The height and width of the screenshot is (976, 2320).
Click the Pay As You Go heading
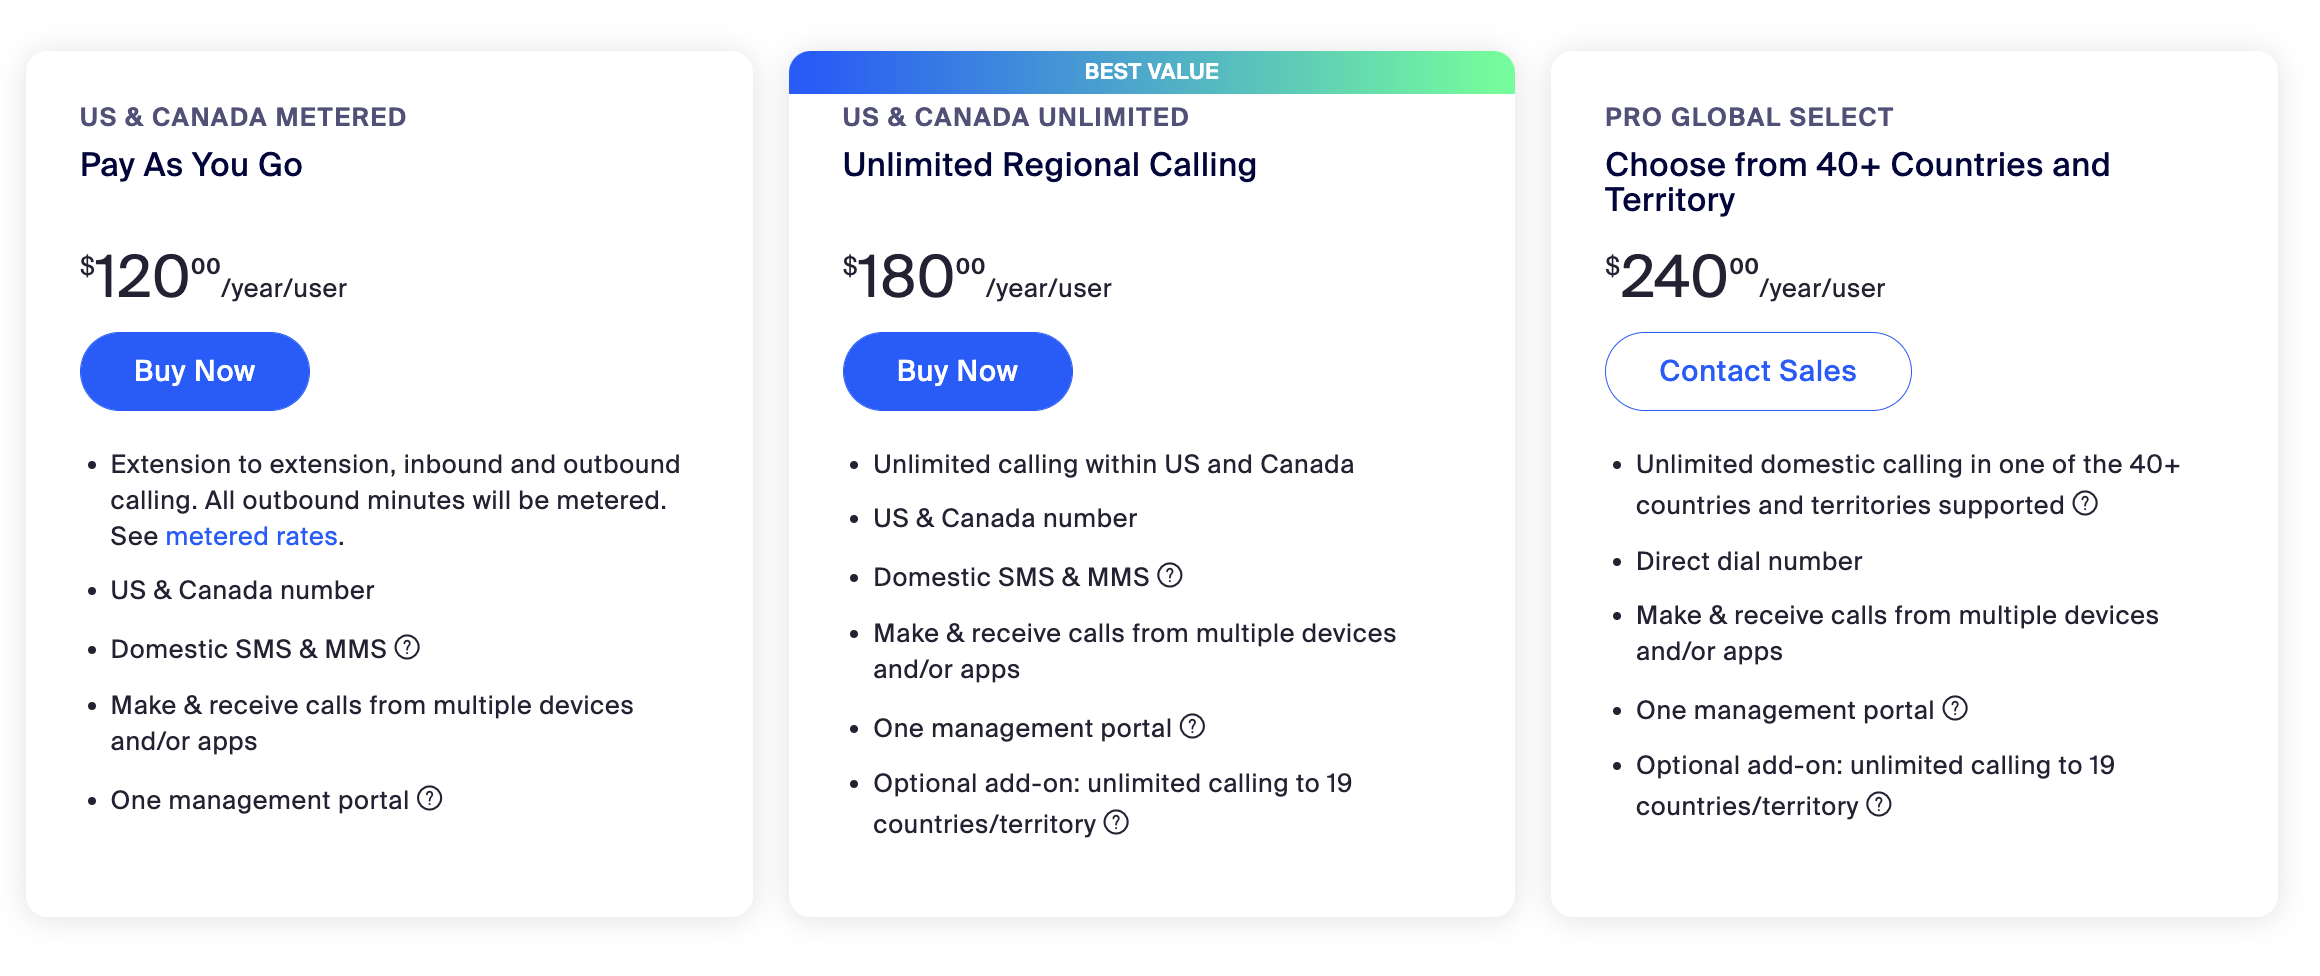pyautogui.click(x=191, y=165)
